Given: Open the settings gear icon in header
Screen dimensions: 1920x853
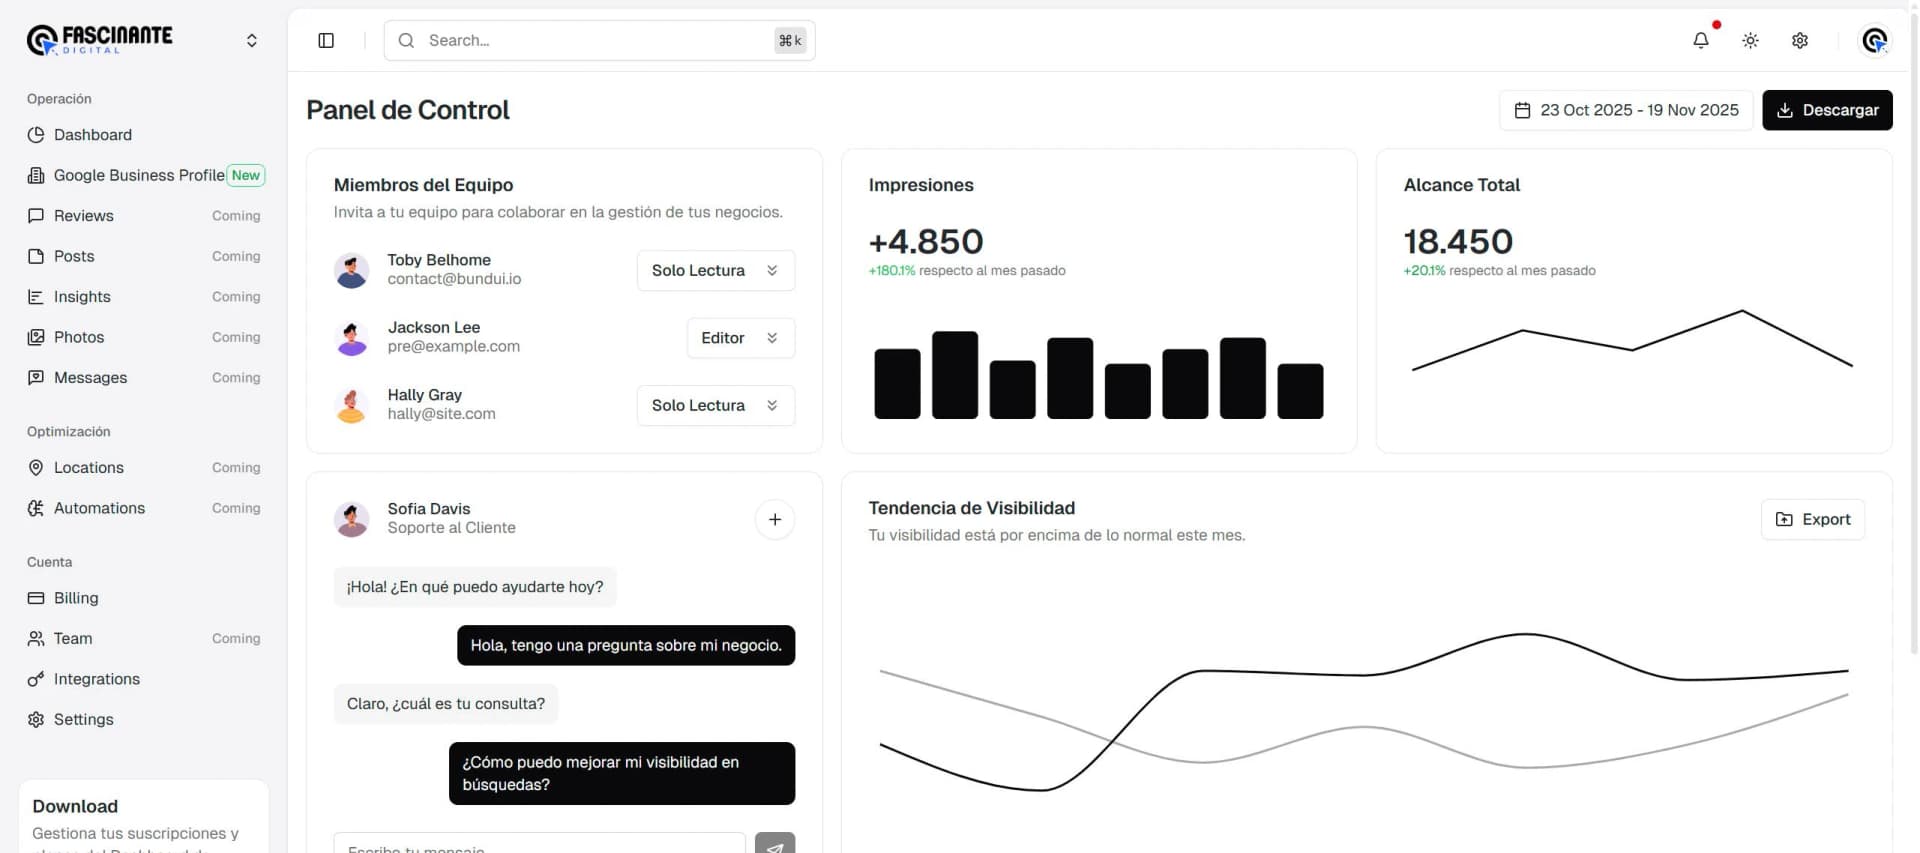Looking at the screenshot, I should (x=1799, y=41).
